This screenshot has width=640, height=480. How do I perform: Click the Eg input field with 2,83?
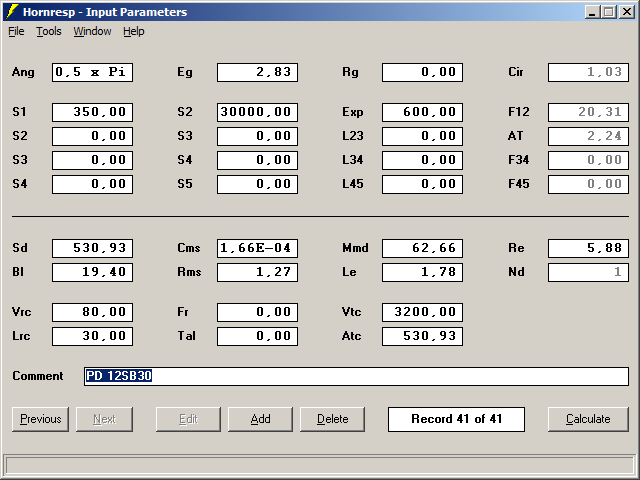tap(257, 72)
